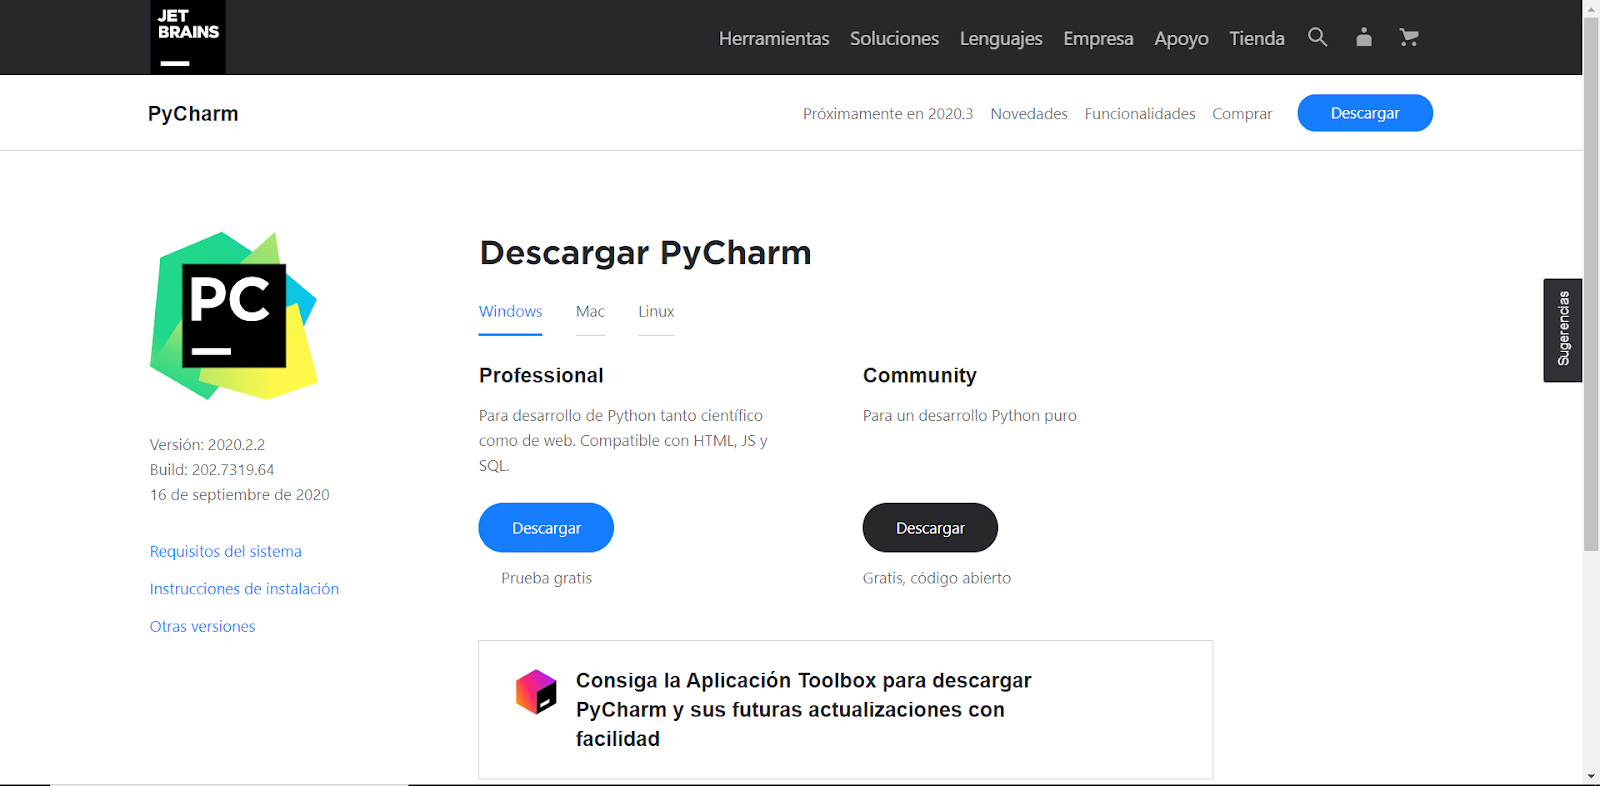Download the Professional edition

(x=546, y=528)
